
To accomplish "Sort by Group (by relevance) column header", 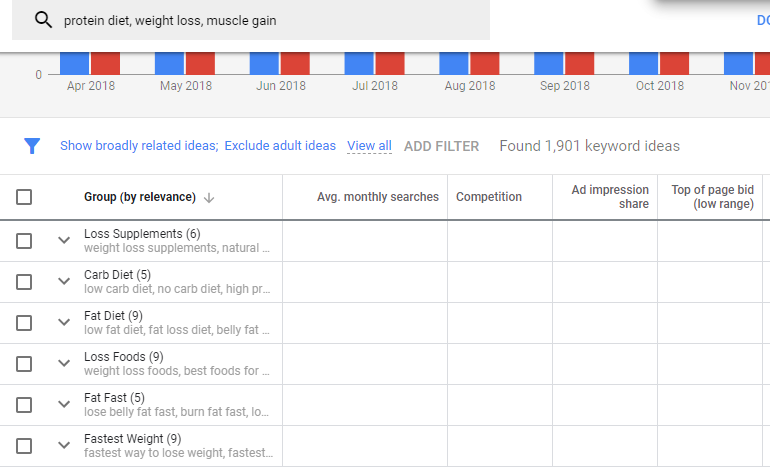I will (140, 197).
